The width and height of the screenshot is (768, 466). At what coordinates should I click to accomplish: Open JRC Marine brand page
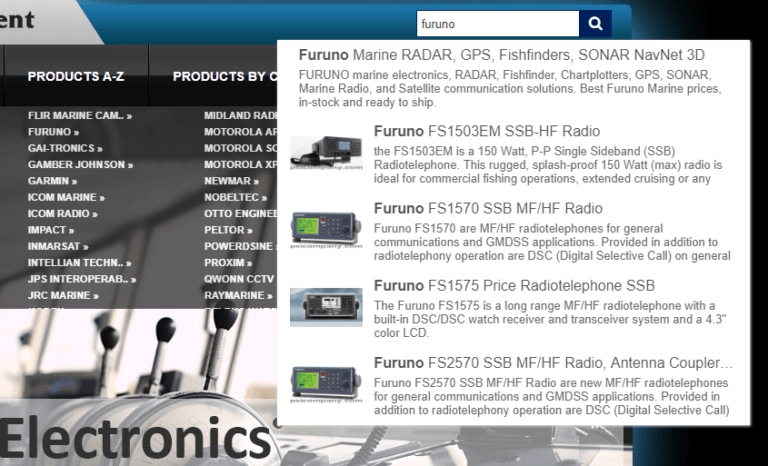pyautogui.click(x=62, y=296)
